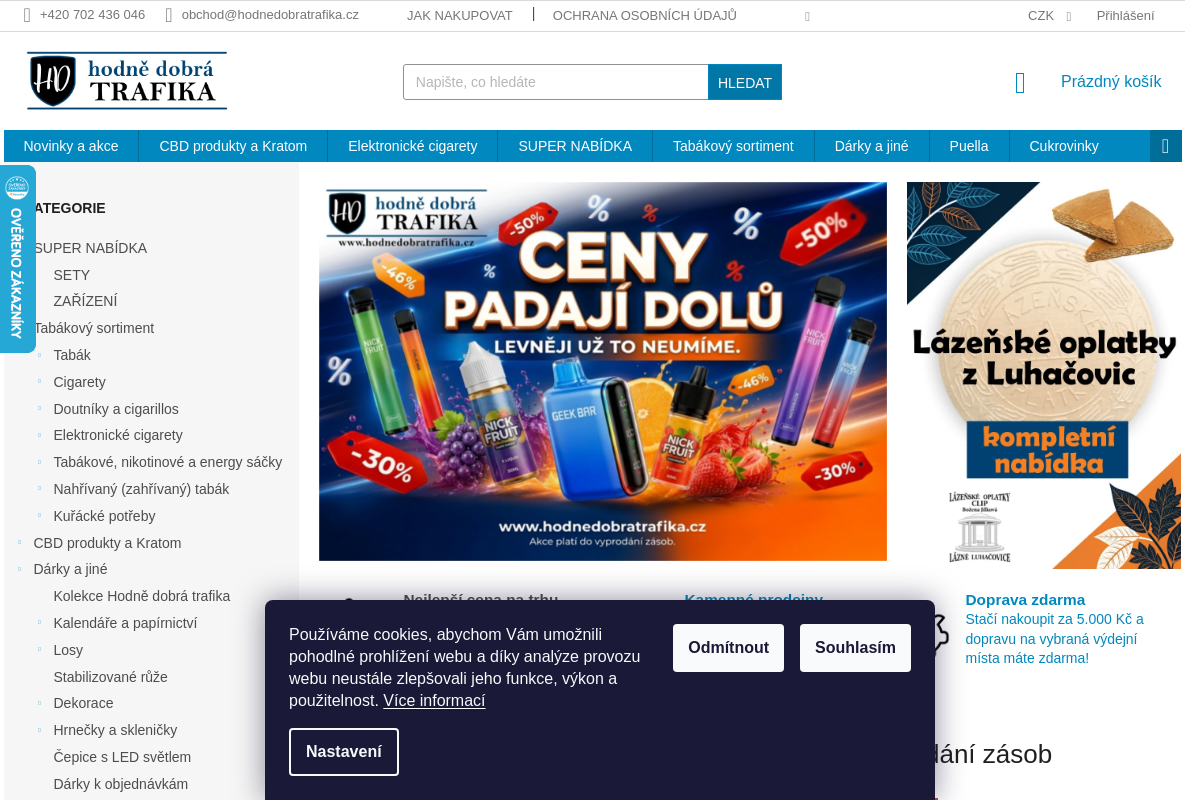Reject cookies with Odmítnout button
Screen dimensions: 1200x800
[728, 647]
